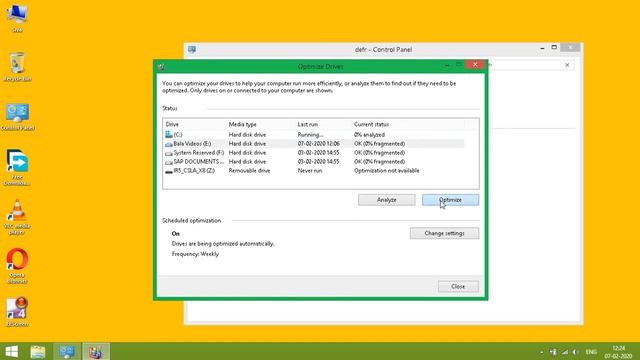640x360 pixels.
Task: Show hidden system tray icons
Action: 542,352
